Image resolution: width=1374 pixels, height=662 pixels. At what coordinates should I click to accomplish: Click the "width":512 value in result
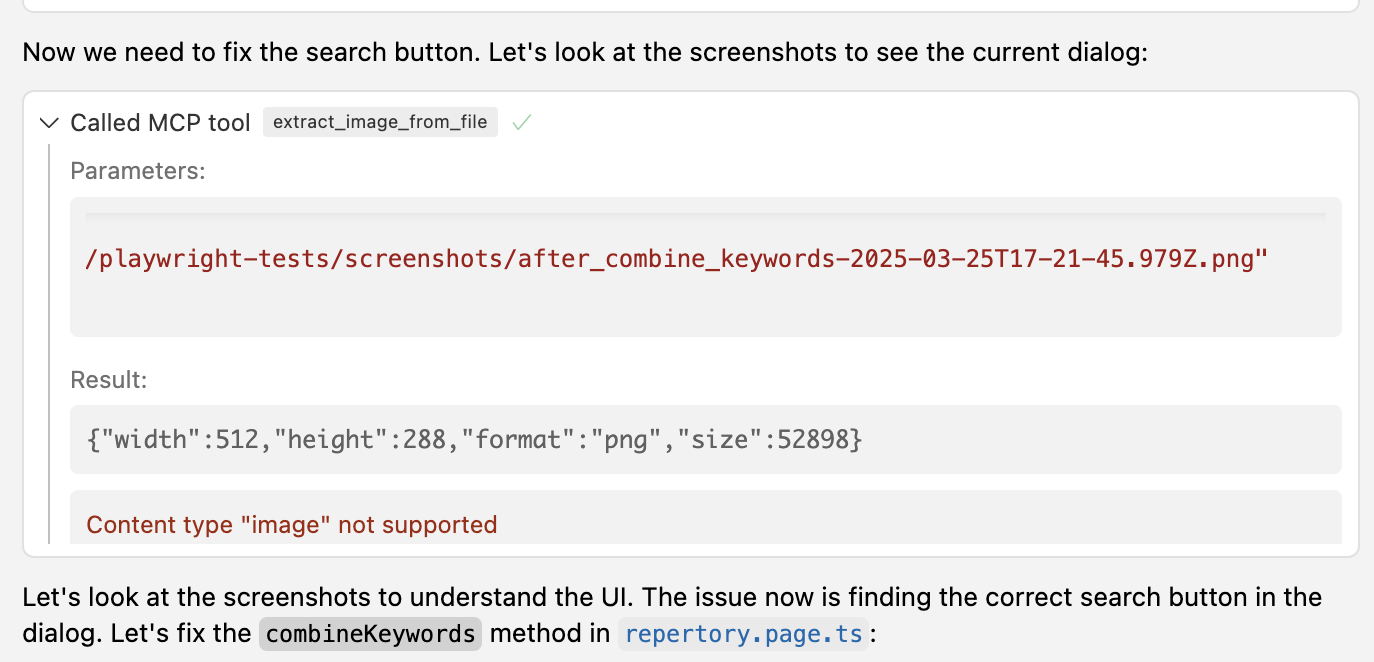click(183, 439)
